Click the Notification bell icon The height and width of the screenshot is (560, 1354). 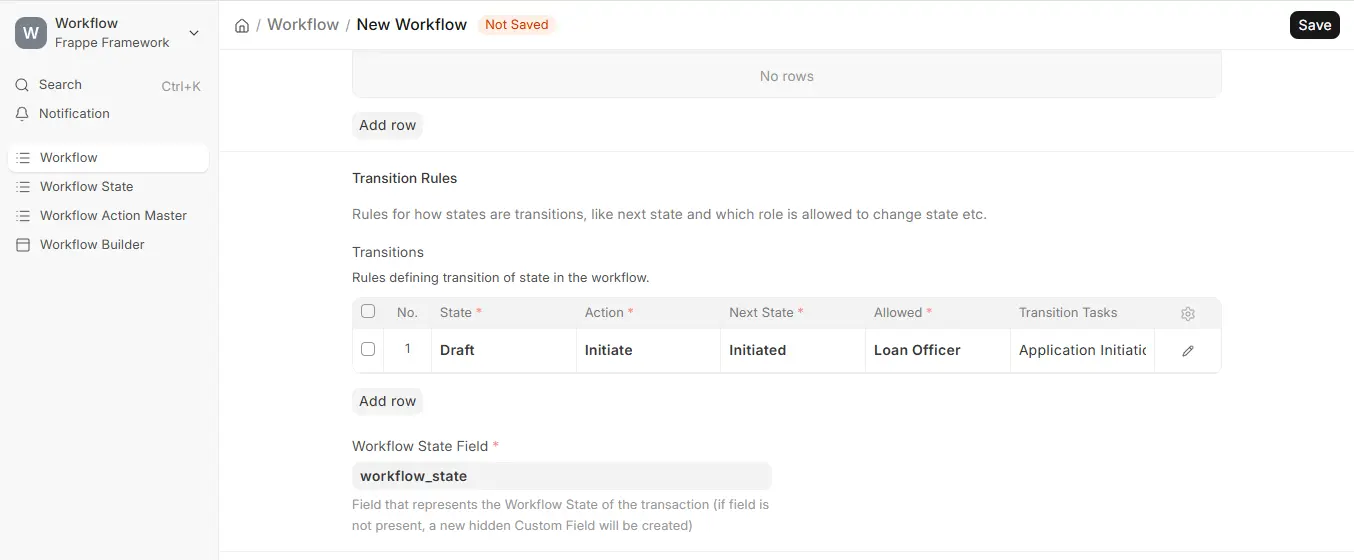coord(22,114)
